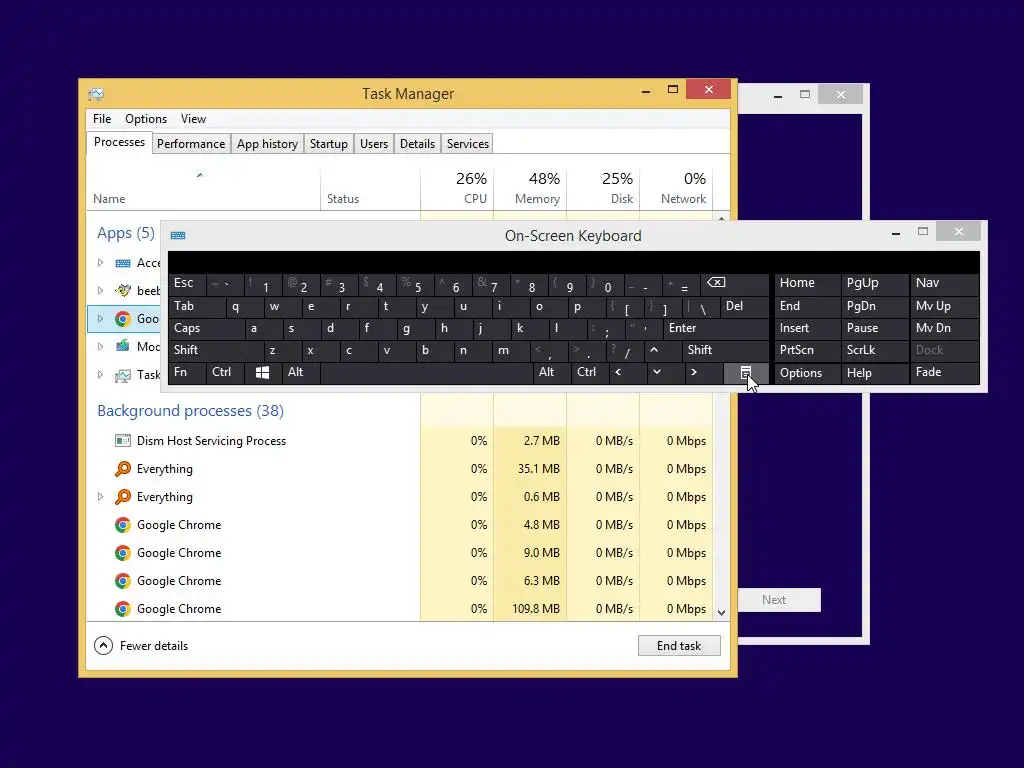
Task: Toggle the Fn key
Action: pos(187,372)
